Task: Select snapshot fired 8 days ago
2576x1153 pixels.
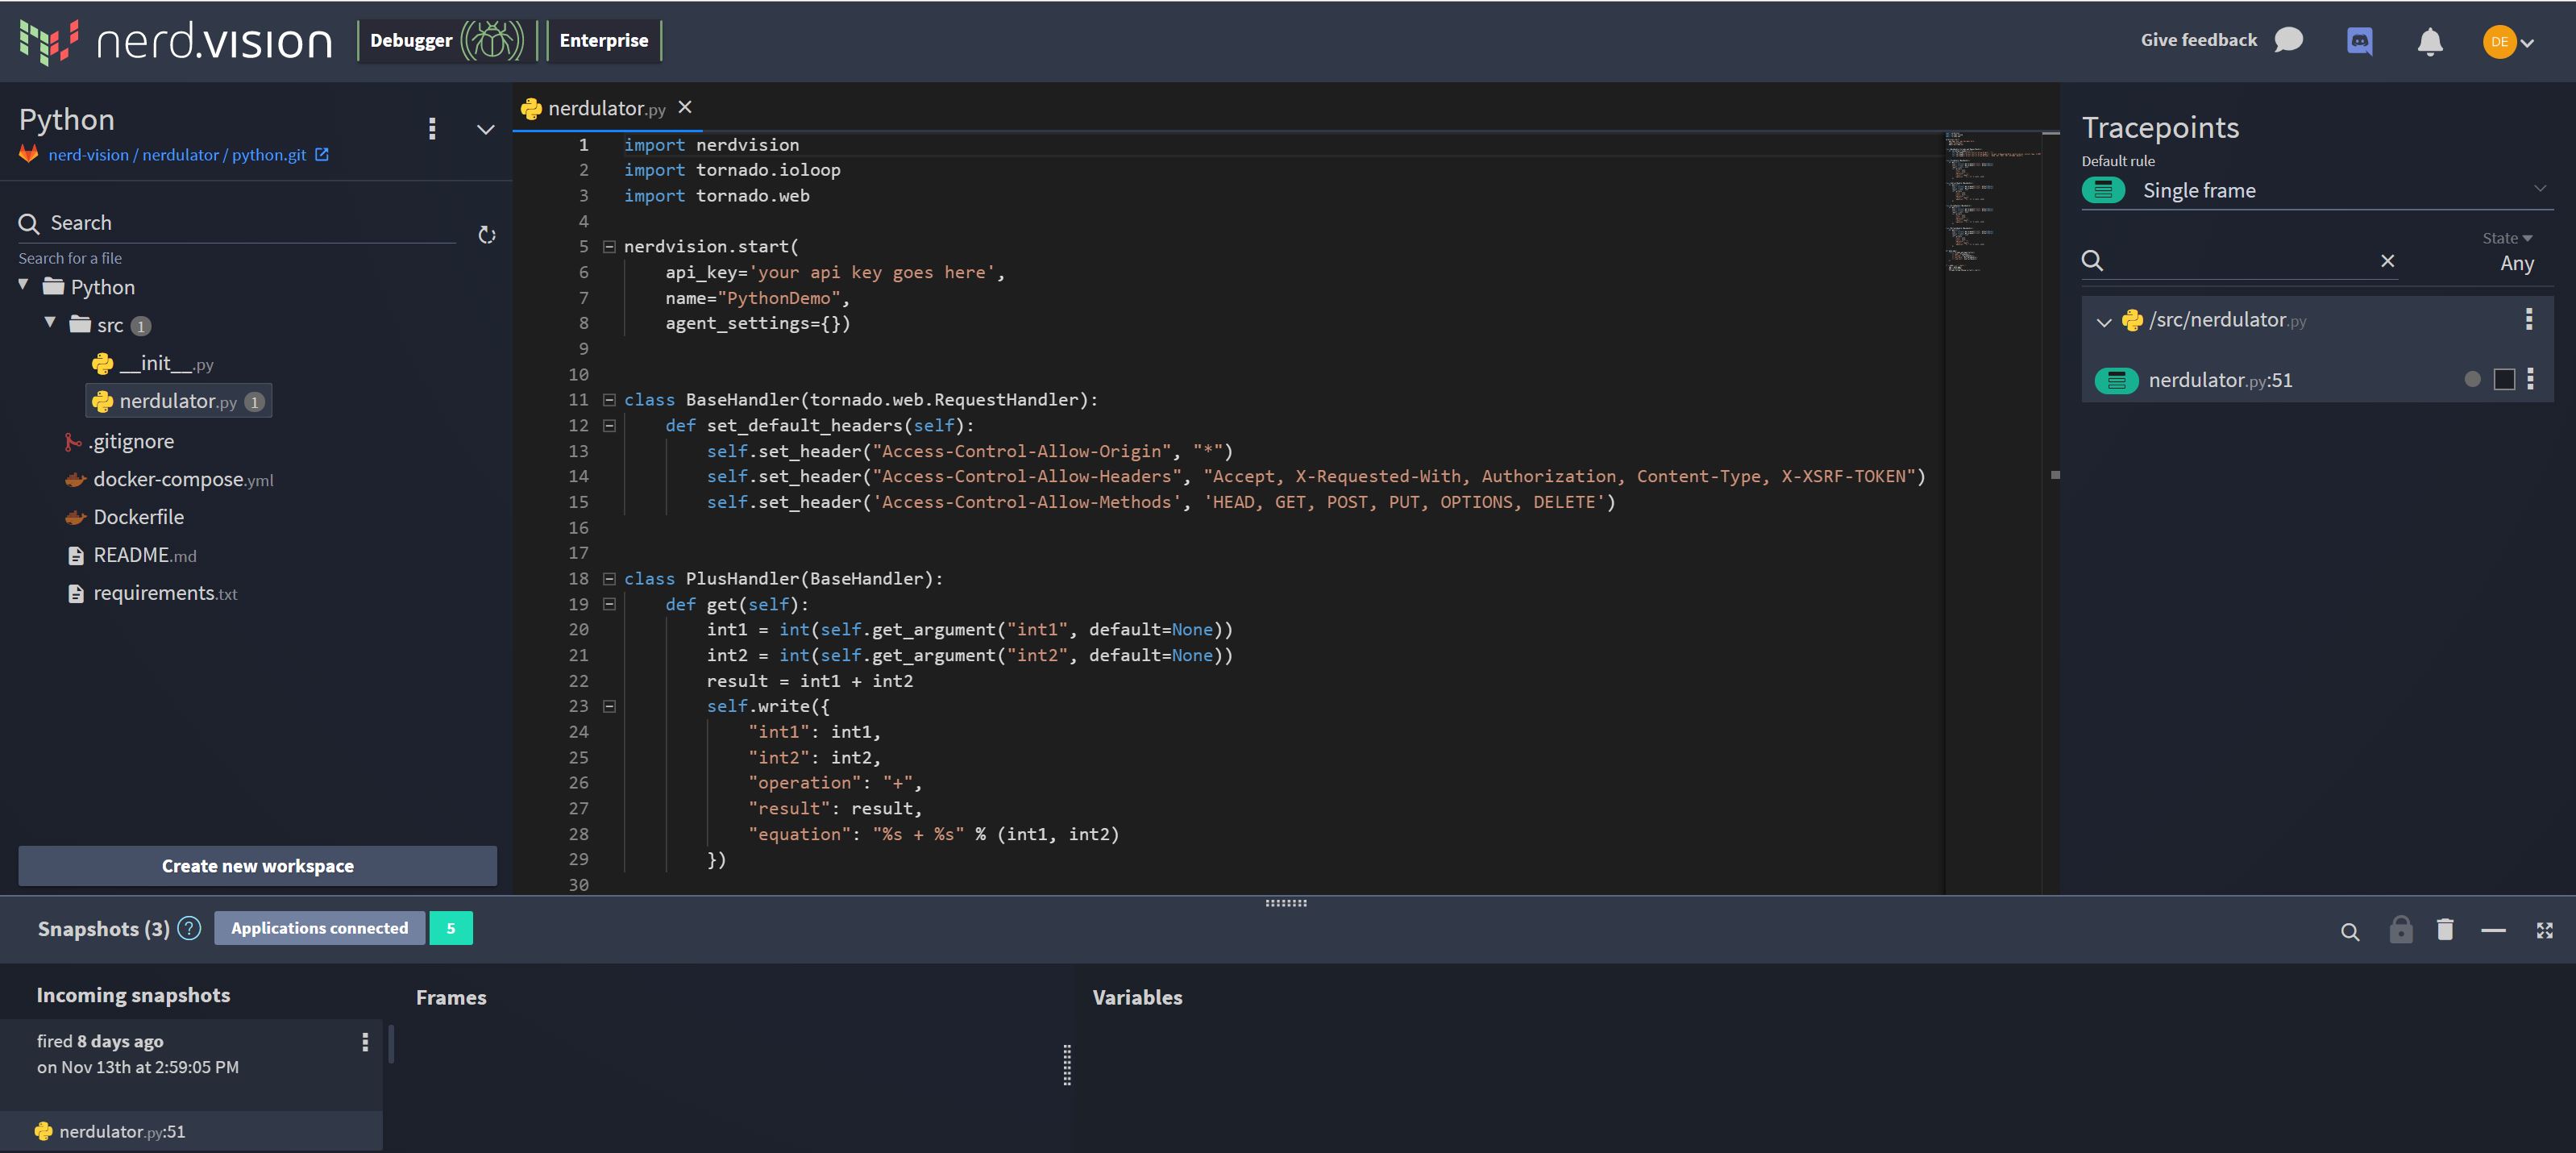Action: pyautogui.click(x=190, y=1065)
